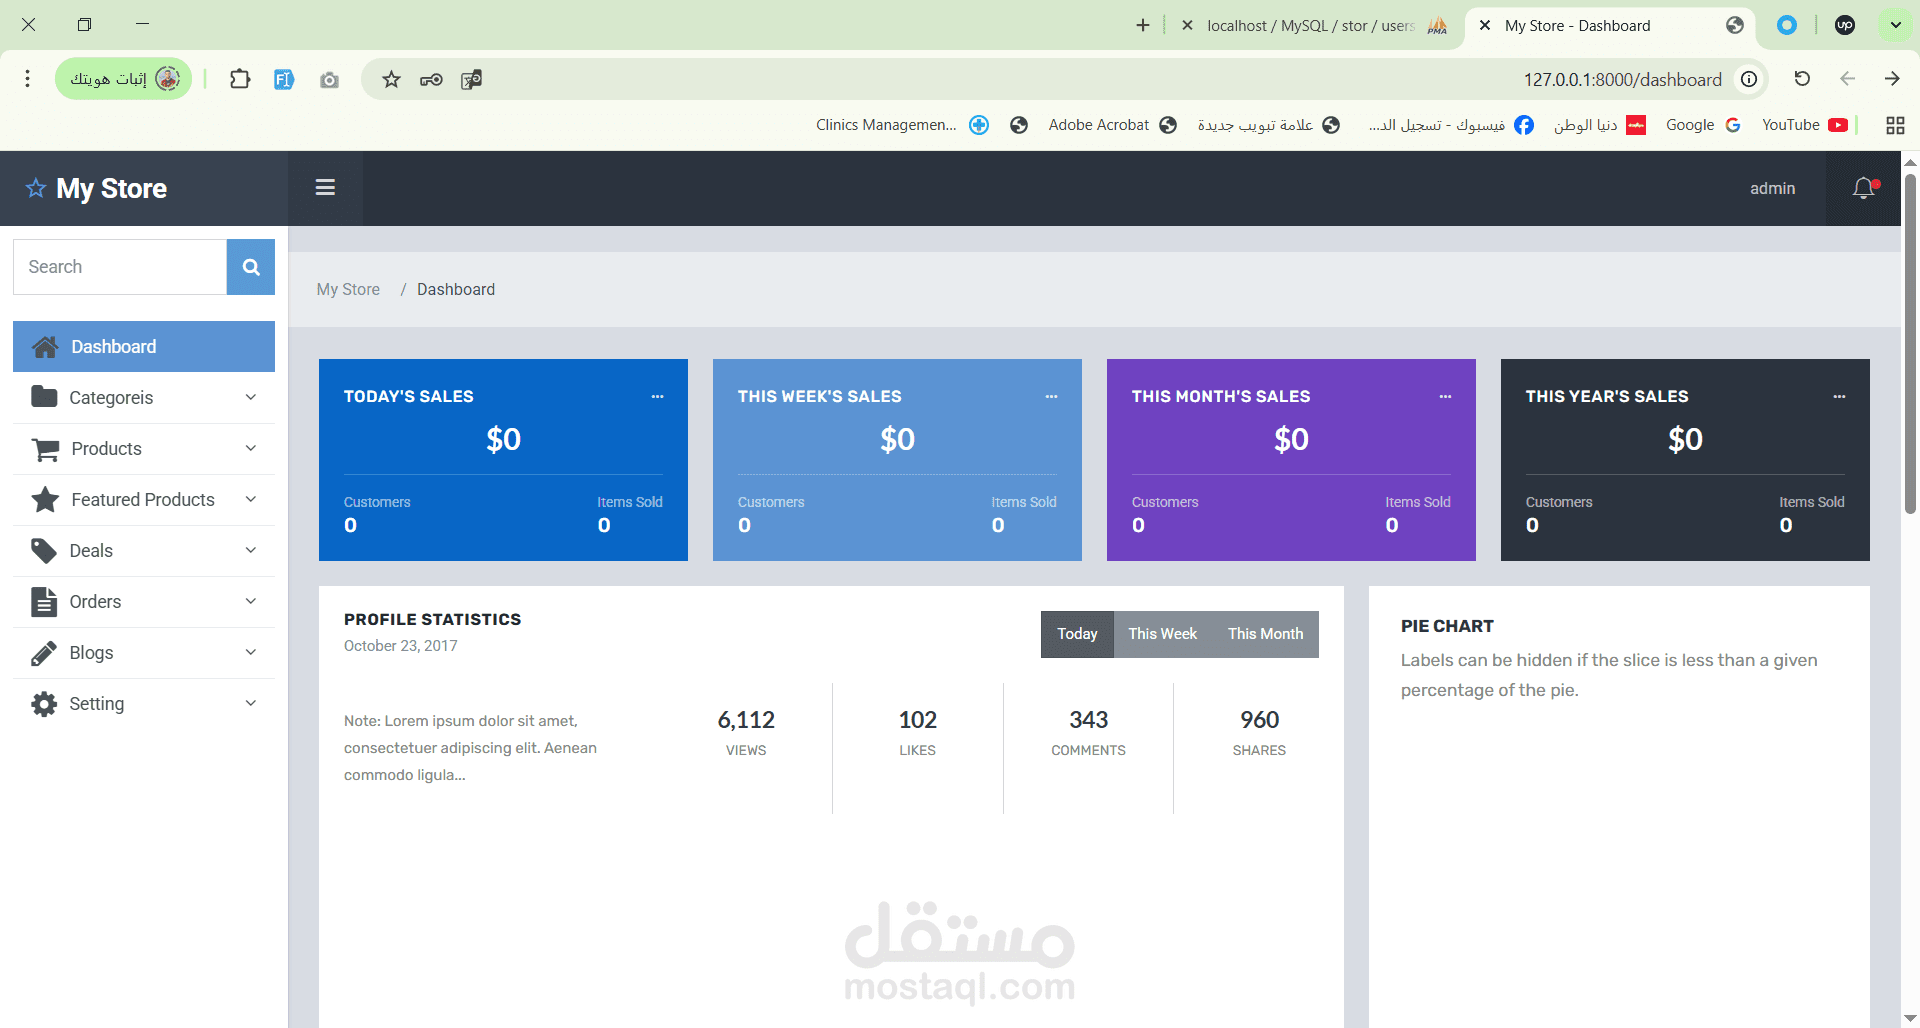Click the Deals tag icon

[x=44, y=551]
